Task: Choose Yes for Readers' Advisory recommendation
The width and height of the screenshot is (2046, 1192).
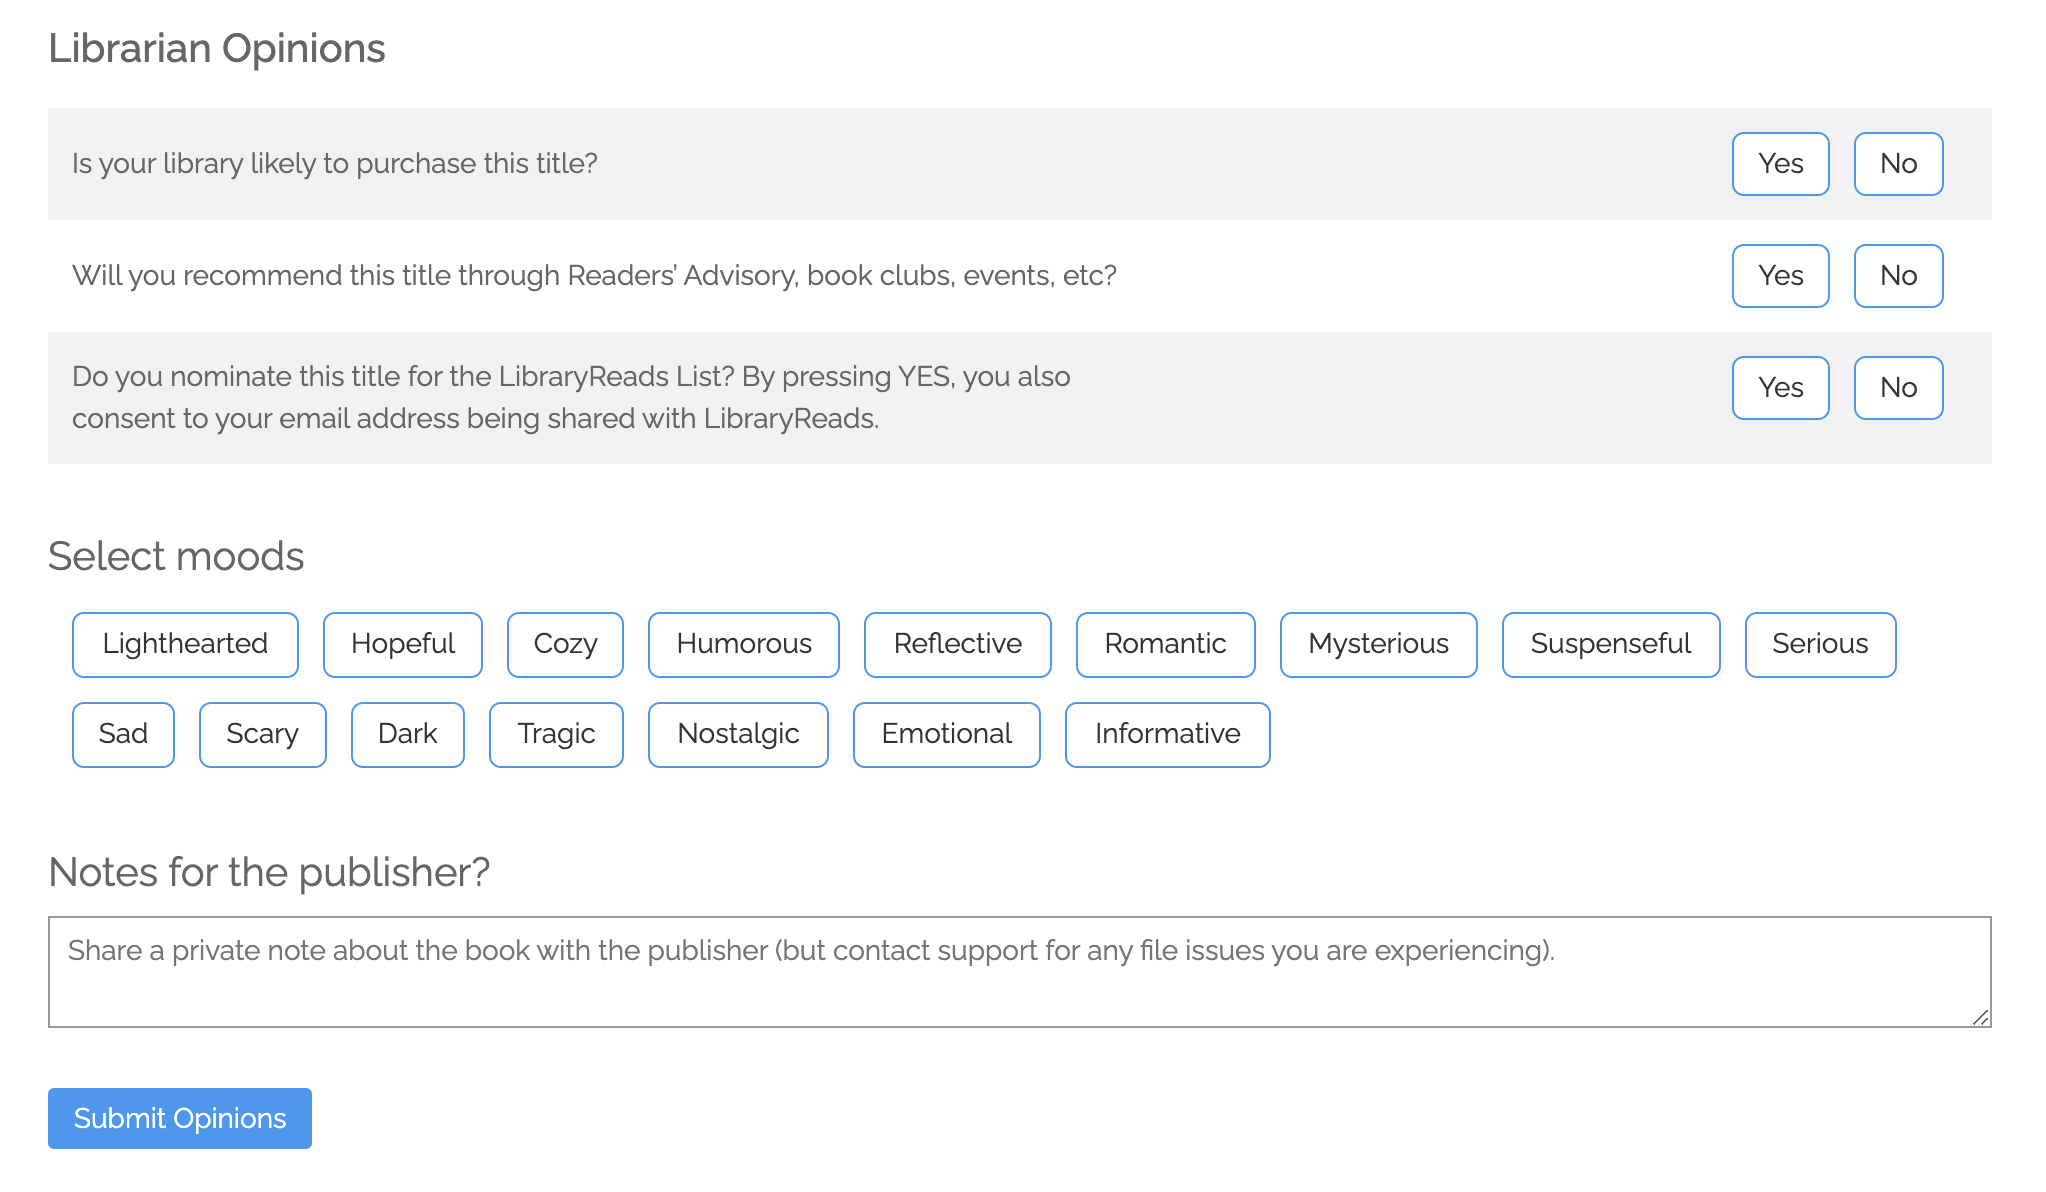Action: click(x=1780, y=276)
